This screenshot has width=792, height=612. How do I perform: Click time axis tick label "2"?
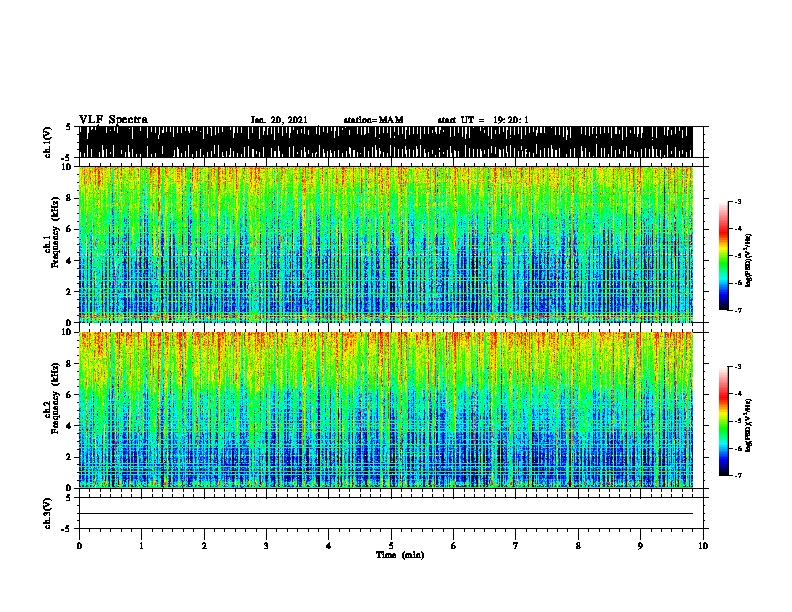[x=204, y=546]
